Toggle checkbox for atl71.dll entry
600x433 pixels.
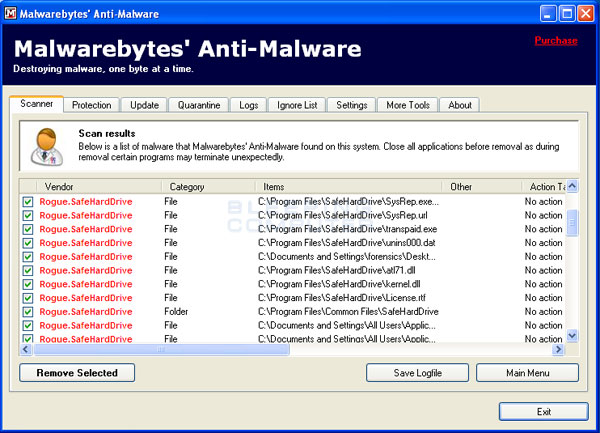[x=28, y=270]
